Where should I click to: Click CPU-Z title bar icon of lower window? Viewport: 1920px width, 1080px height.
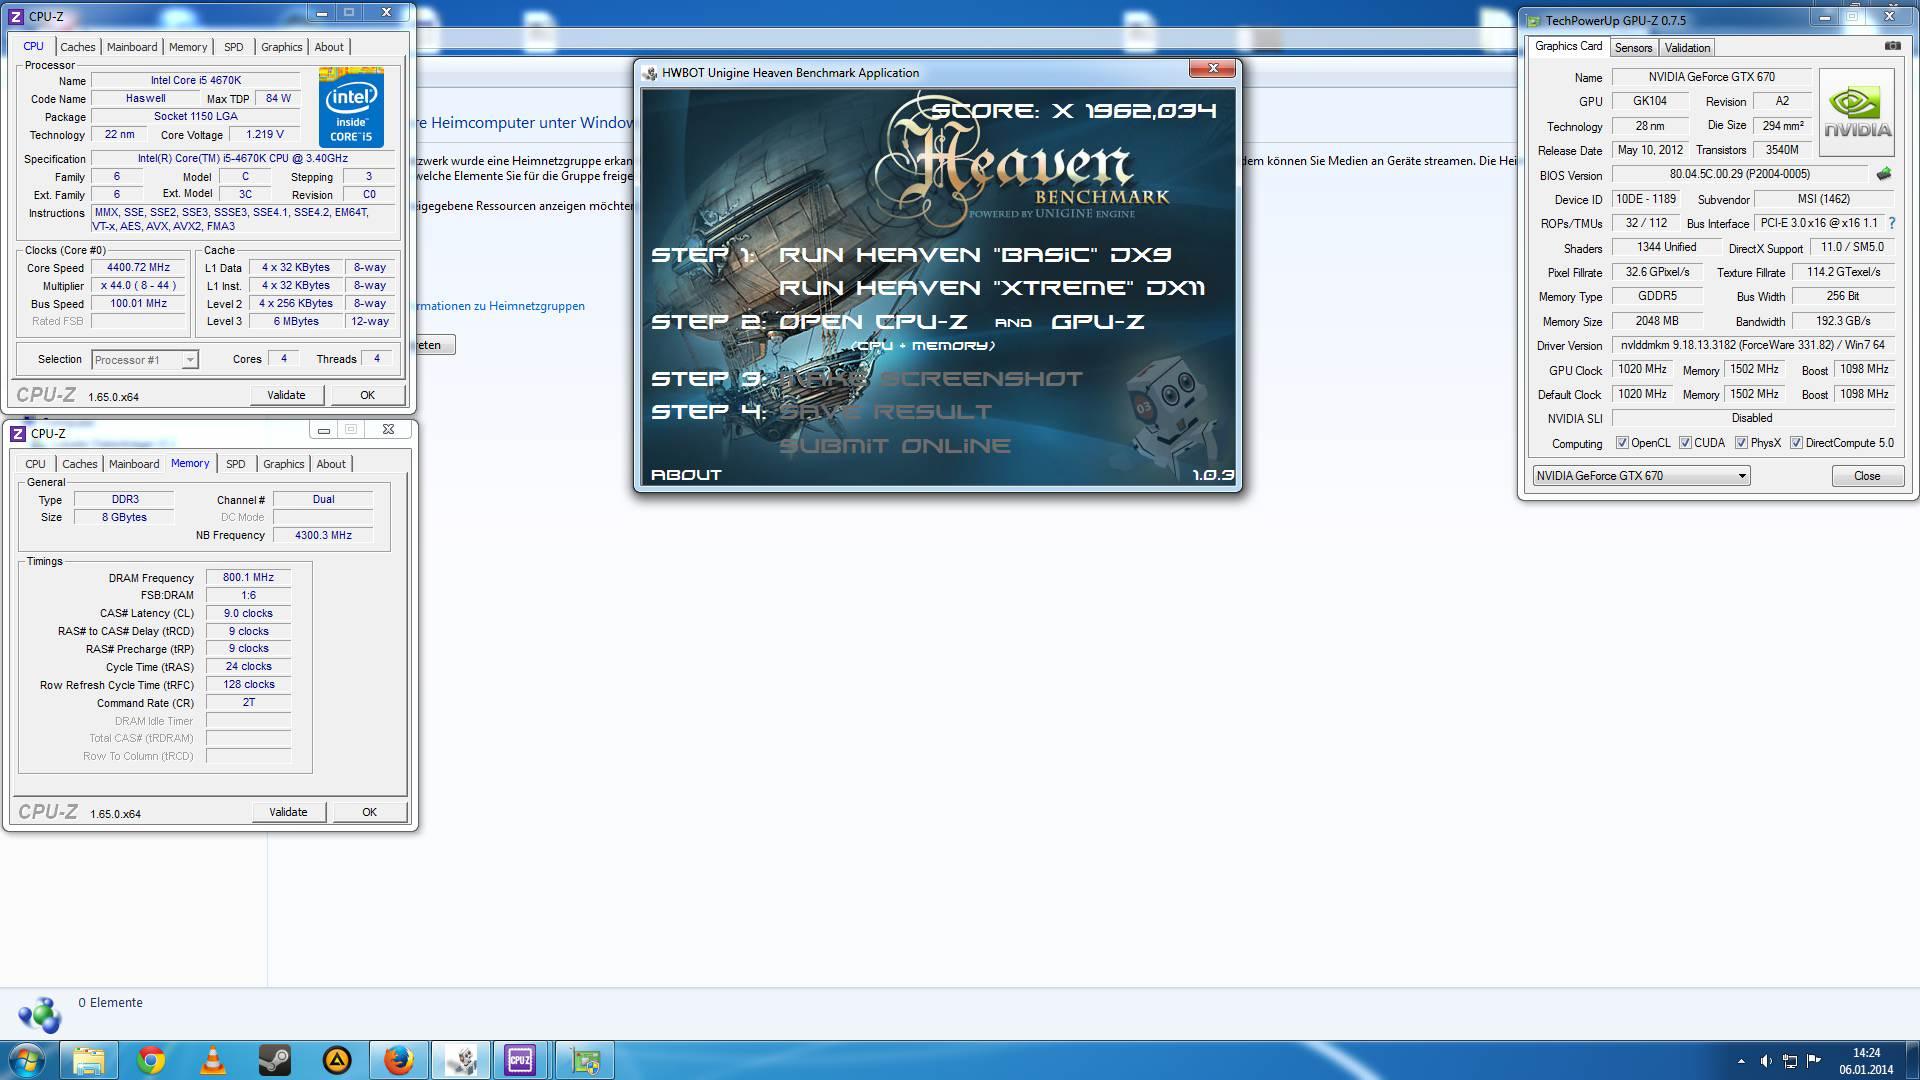17,433
